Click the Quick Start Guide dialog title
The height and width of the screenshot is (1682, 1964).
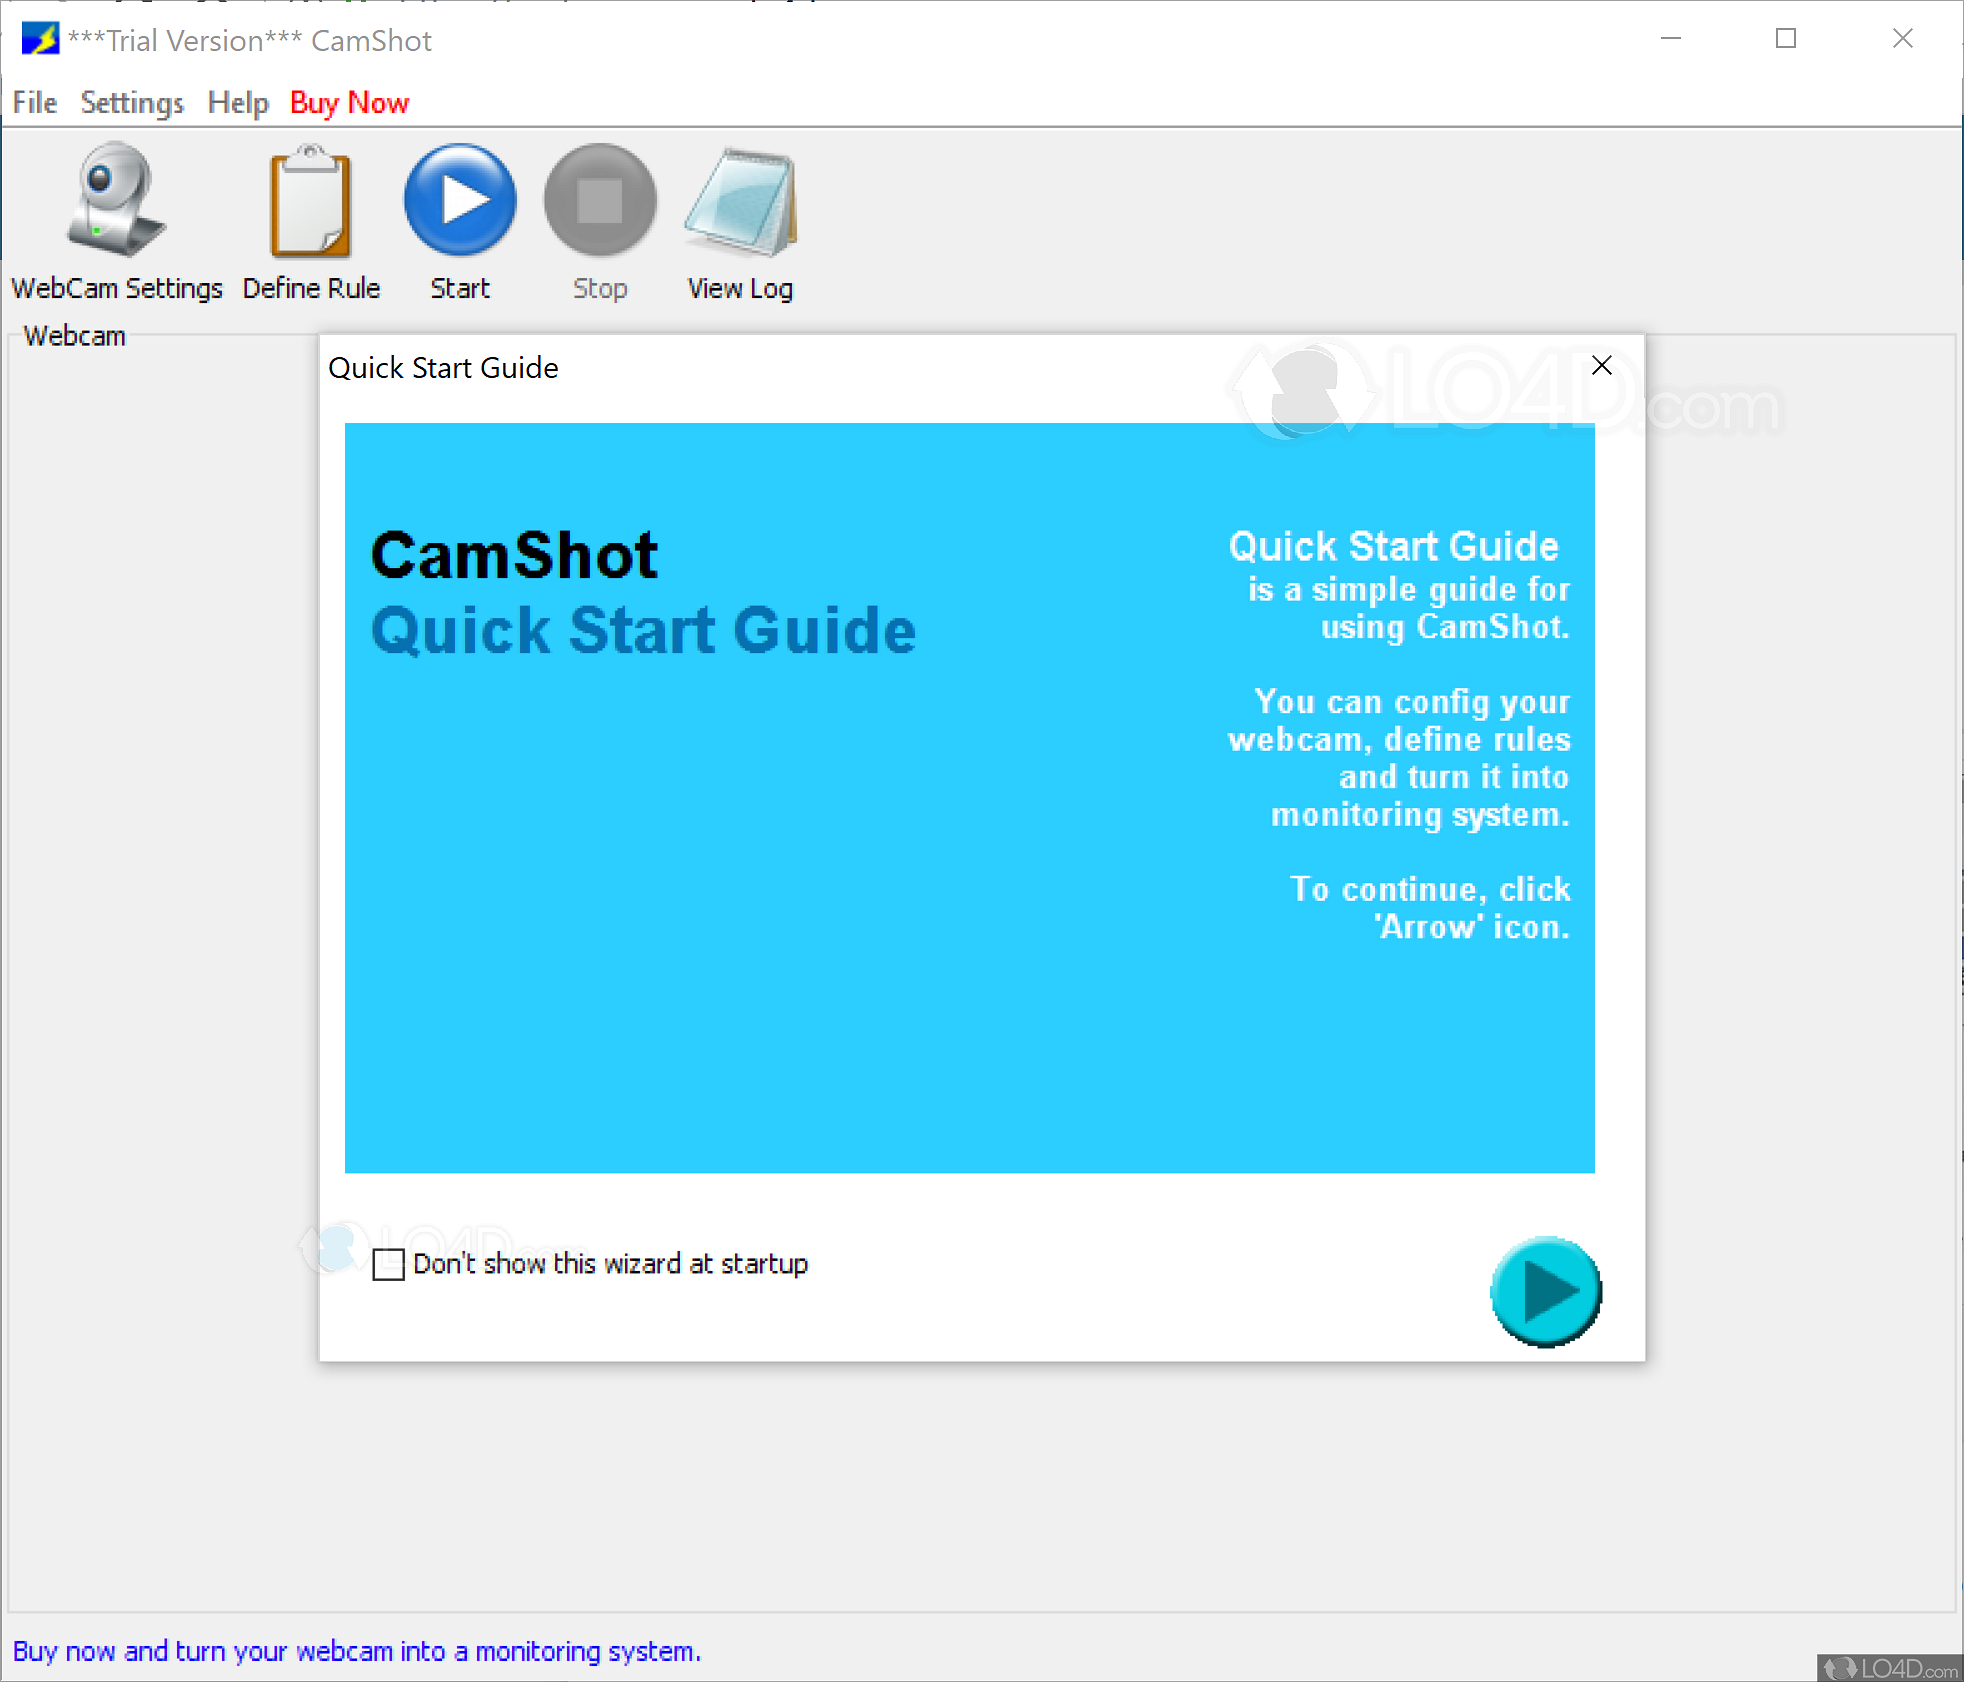(x=443, y=368)
